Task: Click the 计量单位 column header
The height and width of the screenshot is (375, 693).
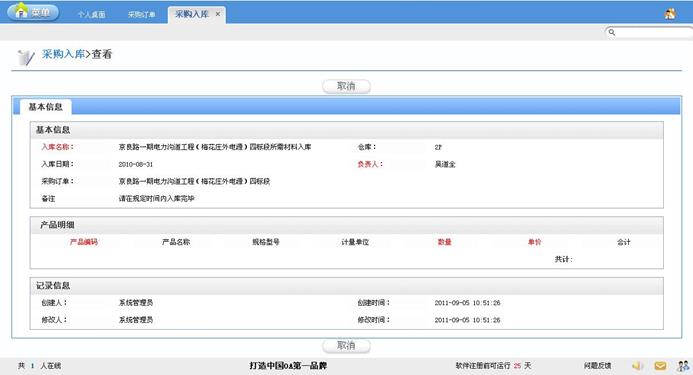Action: pyautogui.click(x=355, y=242)
